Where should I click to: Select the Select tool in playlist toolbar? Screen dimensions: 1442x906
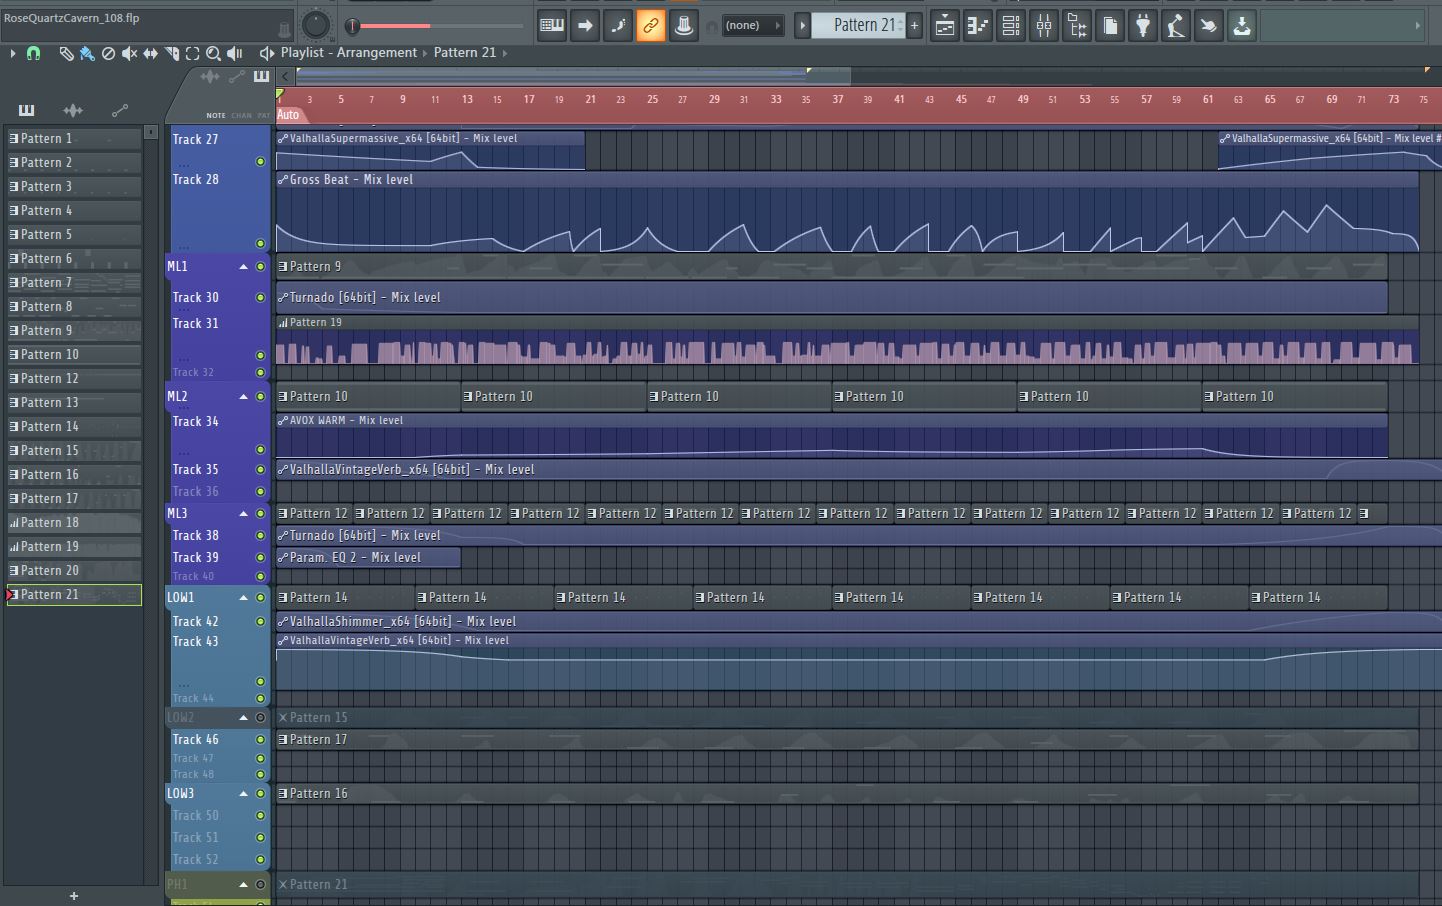click(192, 53)
